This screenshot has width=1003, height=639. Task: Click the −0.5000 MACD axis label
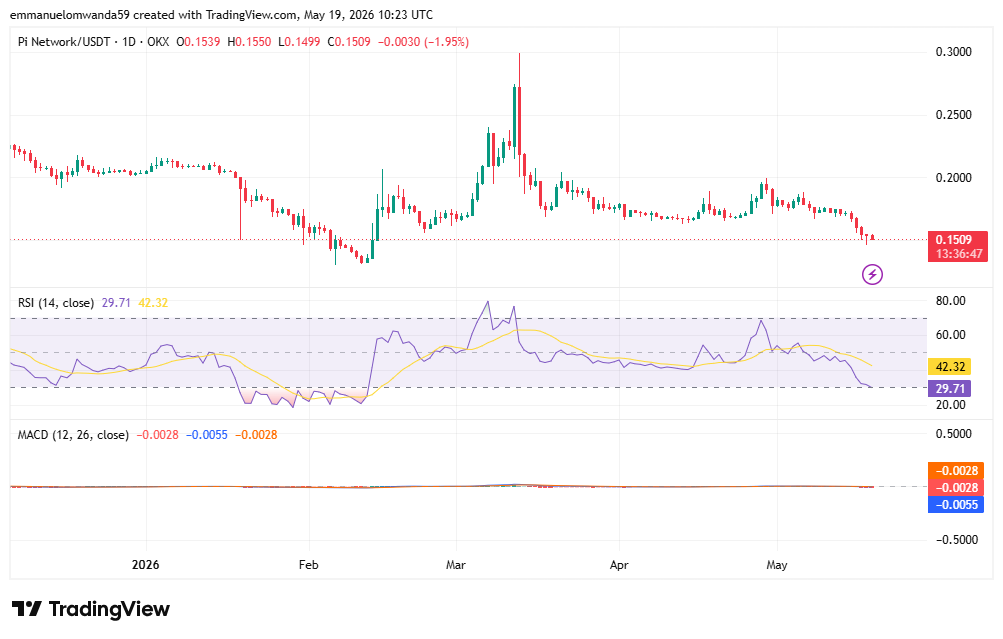956,540
